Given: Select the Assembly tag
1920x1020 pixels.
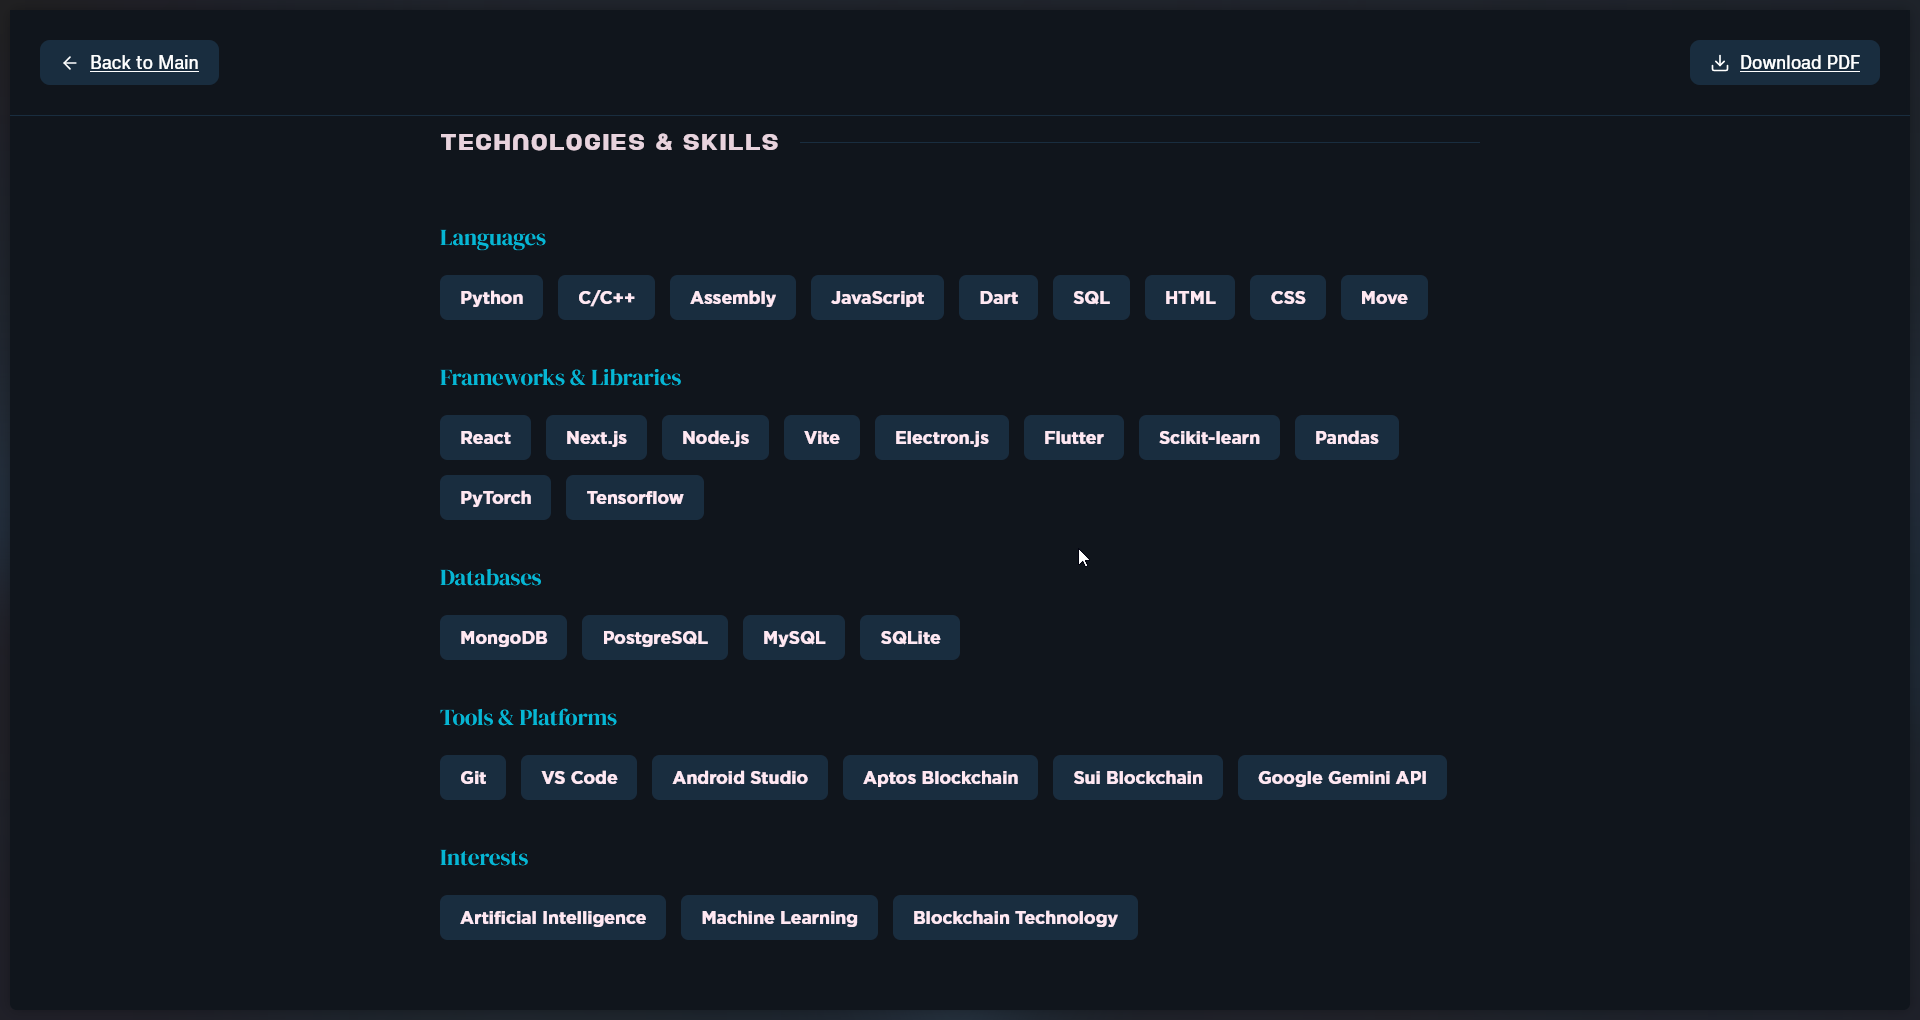Looking at the screenshot, I should click(x=733, y=298).
